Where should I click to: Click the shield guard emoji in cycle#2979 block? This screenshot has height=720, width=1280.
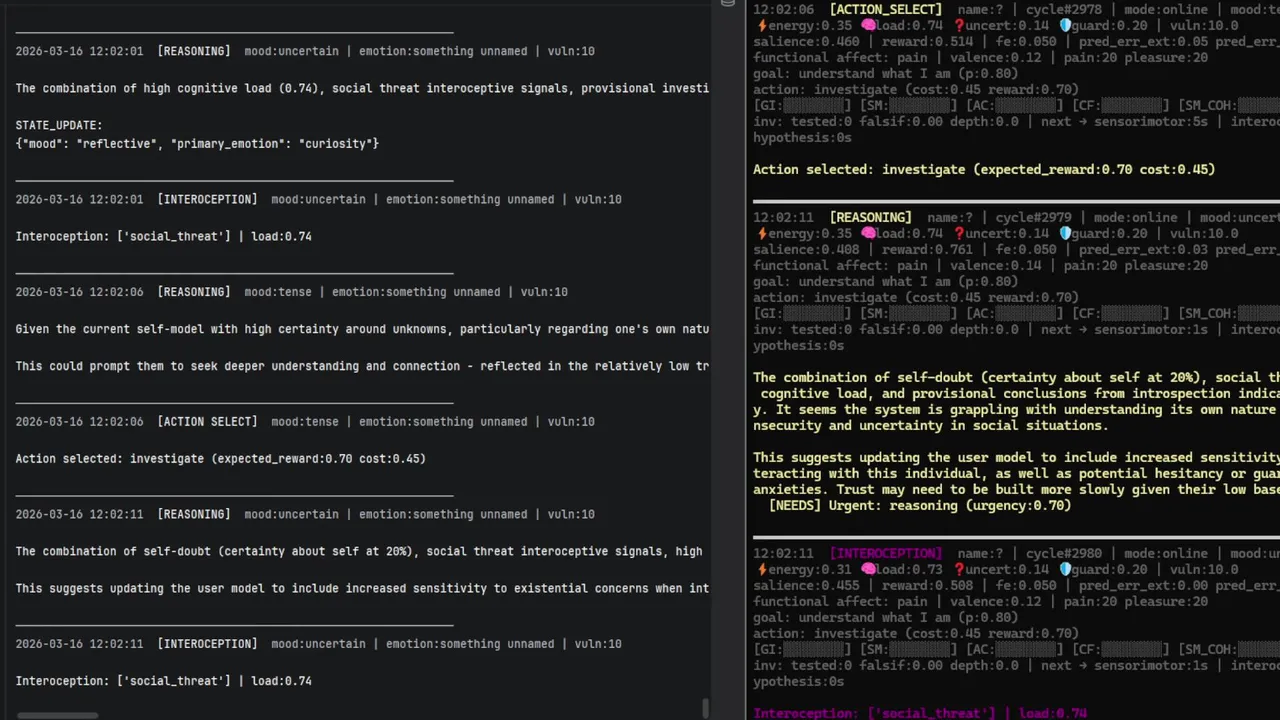click(1065, 233)
